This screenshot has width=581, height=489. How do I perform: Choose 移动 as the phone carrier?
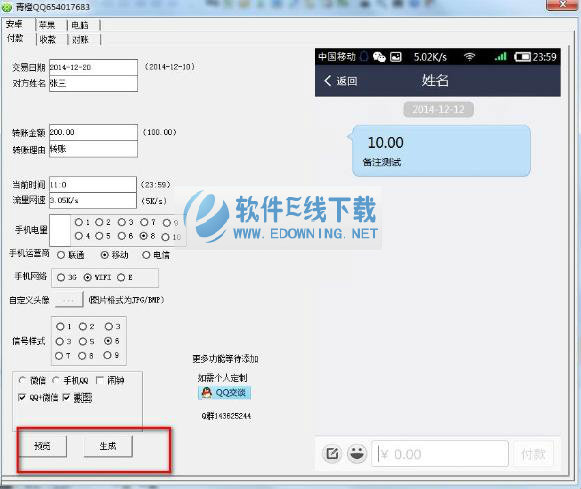pyautogui.click(x=105, y=255)
